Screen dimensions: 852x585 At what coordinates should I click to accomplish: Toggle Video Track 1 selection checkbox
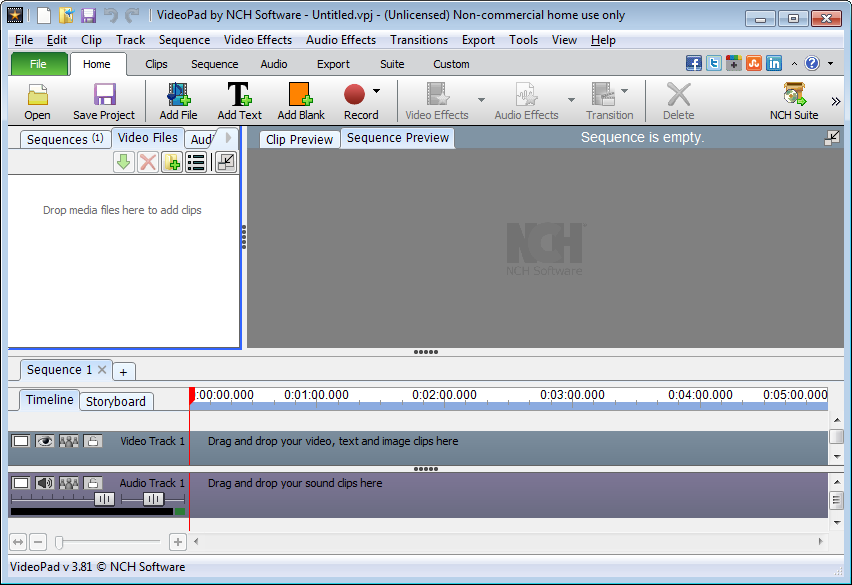(21, 441)
